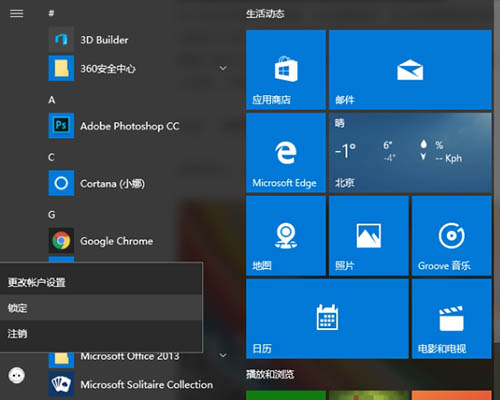This screenshot has width=500, height=400.
Task: Jump via the A letter header
Action: [51, 100]
